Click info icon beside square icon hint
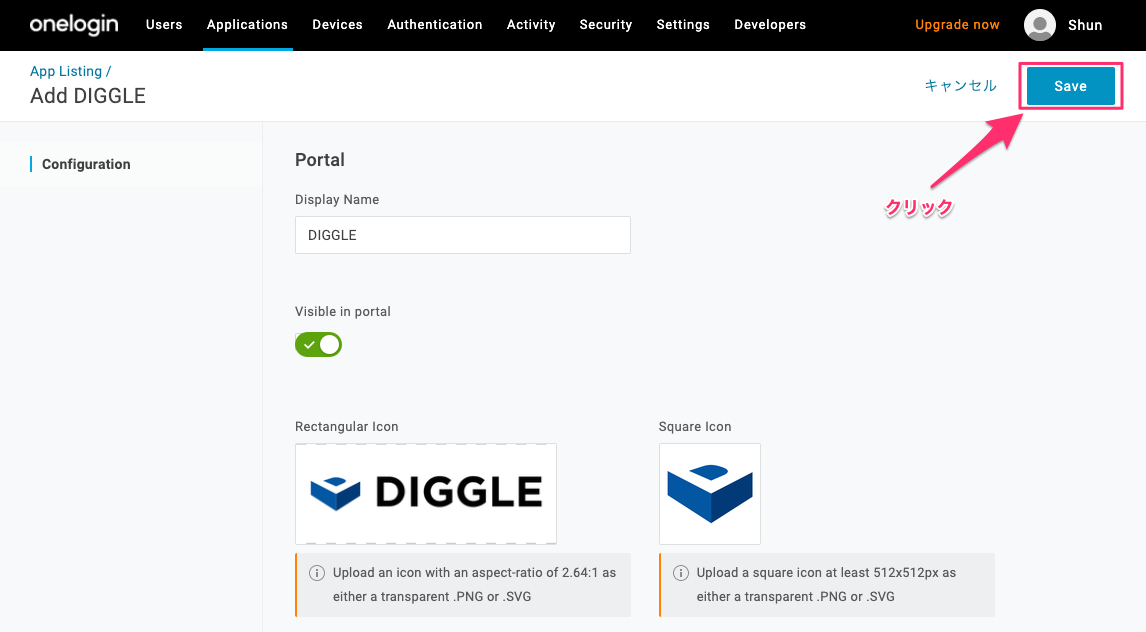 click(681, 573)
